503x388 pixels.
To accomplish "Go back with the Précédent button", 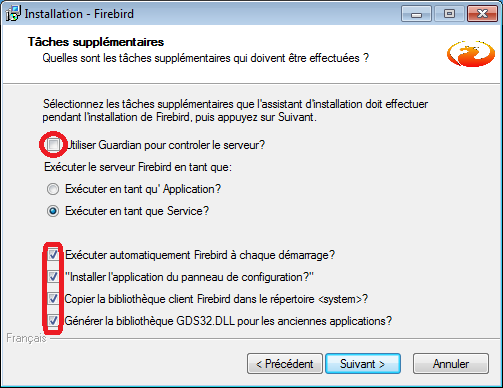I will coord(285,364).
